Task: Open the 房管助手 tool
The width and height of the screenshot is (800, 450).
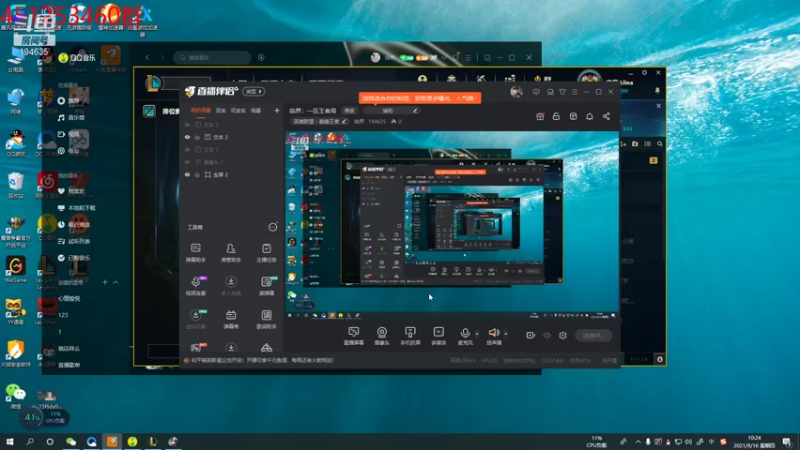Action: click(x=231, y=253)
